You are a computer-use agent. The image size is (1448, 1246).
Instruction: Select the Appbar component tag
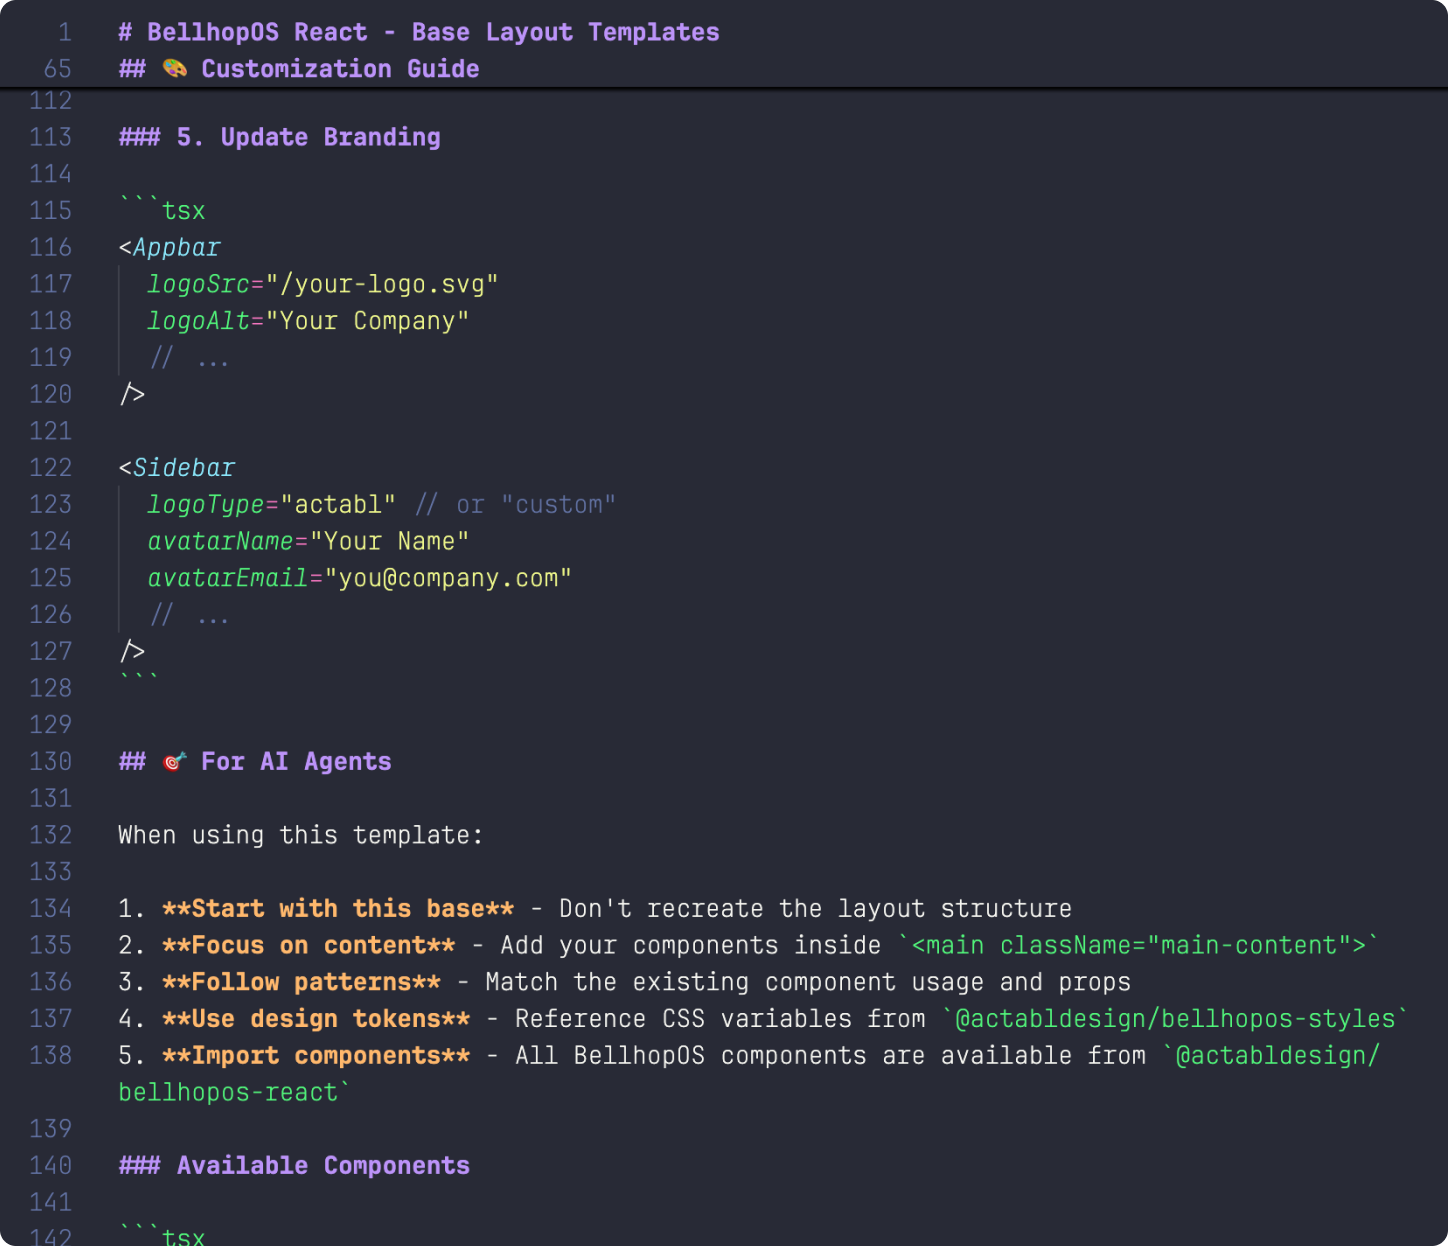coord(178,247)
